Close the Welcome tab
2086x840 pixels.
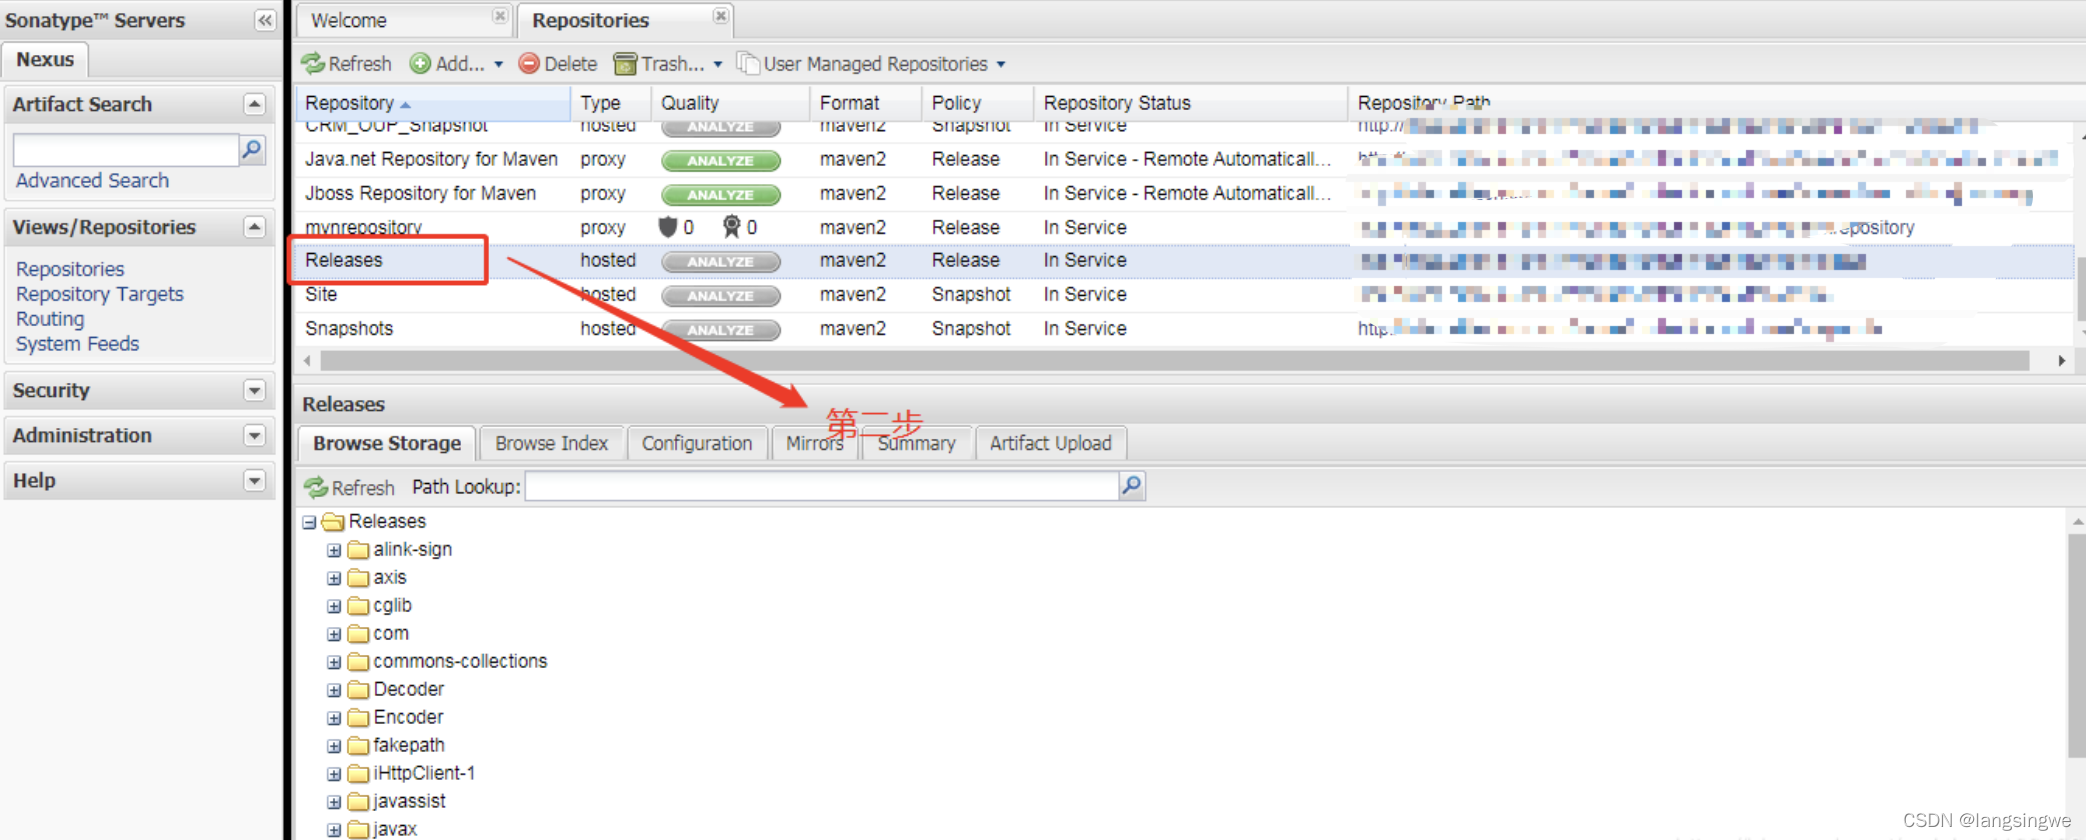point(500,16)
